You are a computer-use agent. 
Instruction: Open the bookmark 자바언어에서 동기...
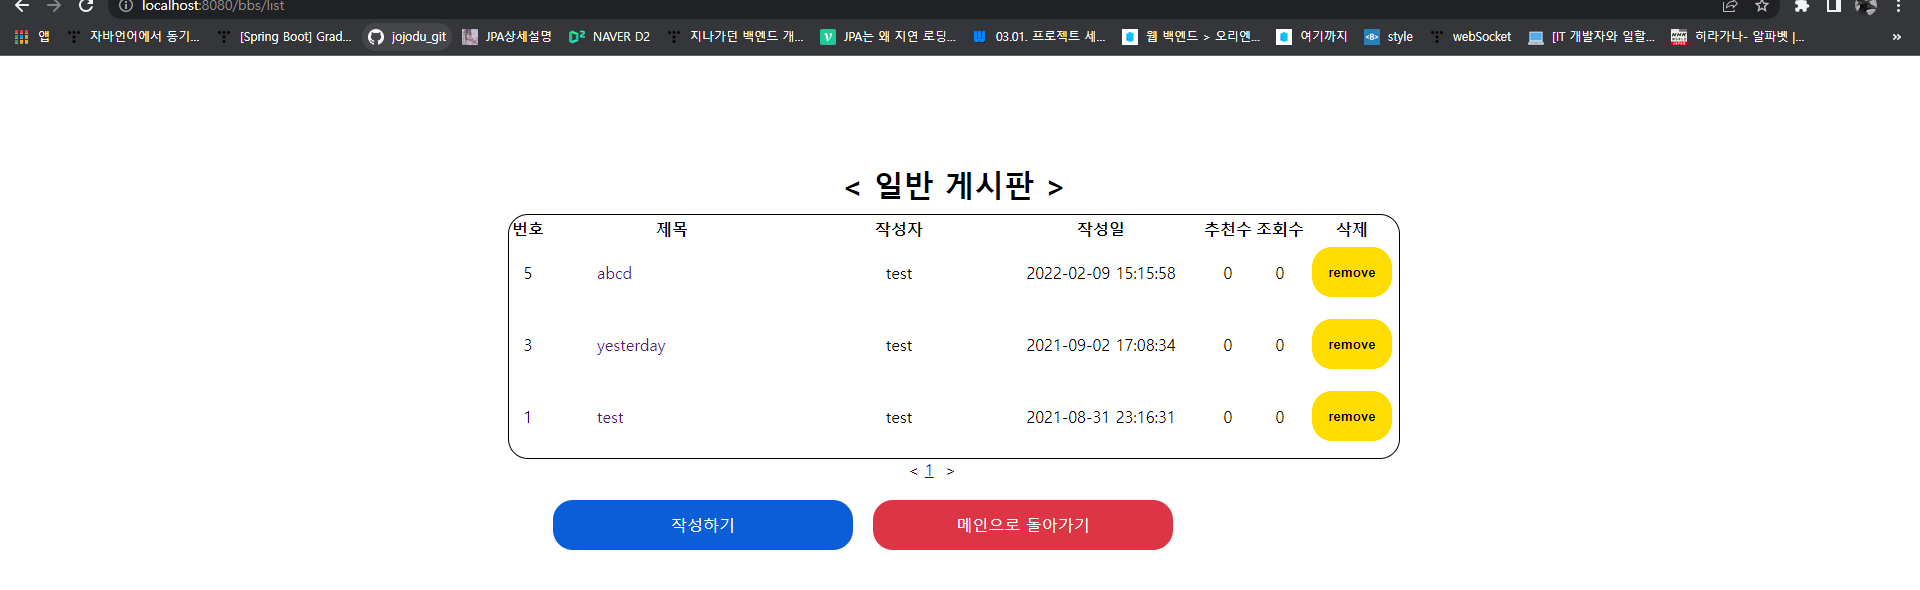click(134, 37)
